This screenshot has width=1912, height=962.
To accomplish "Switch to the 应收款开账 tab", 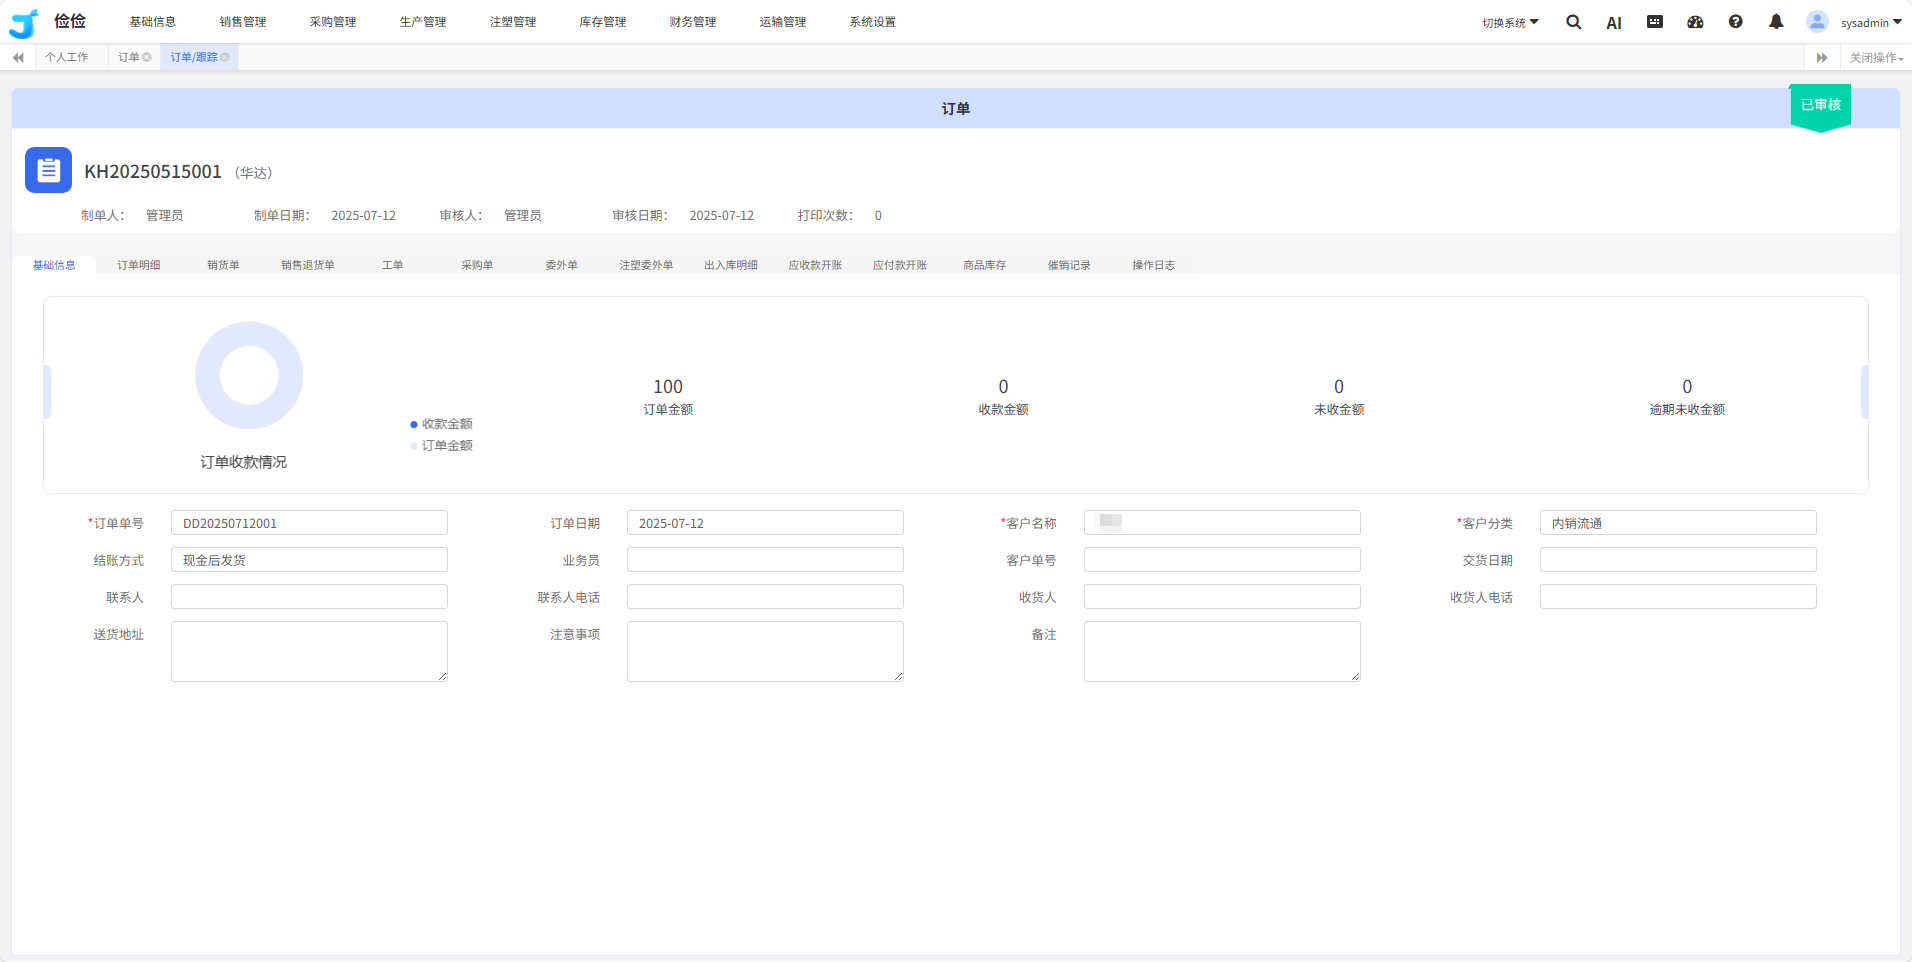I will [x=815, y=265].
